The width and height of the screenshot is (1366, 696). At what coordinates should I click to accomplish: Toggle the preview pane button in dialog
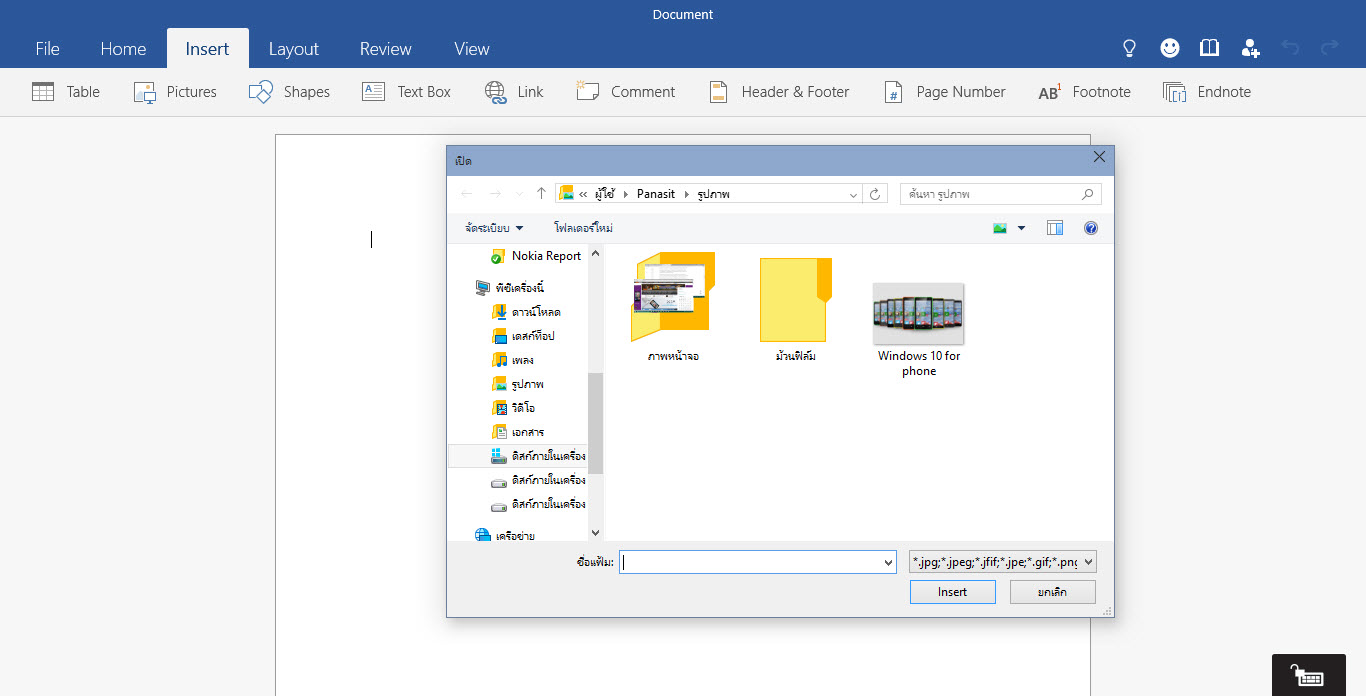(1054, 228)
